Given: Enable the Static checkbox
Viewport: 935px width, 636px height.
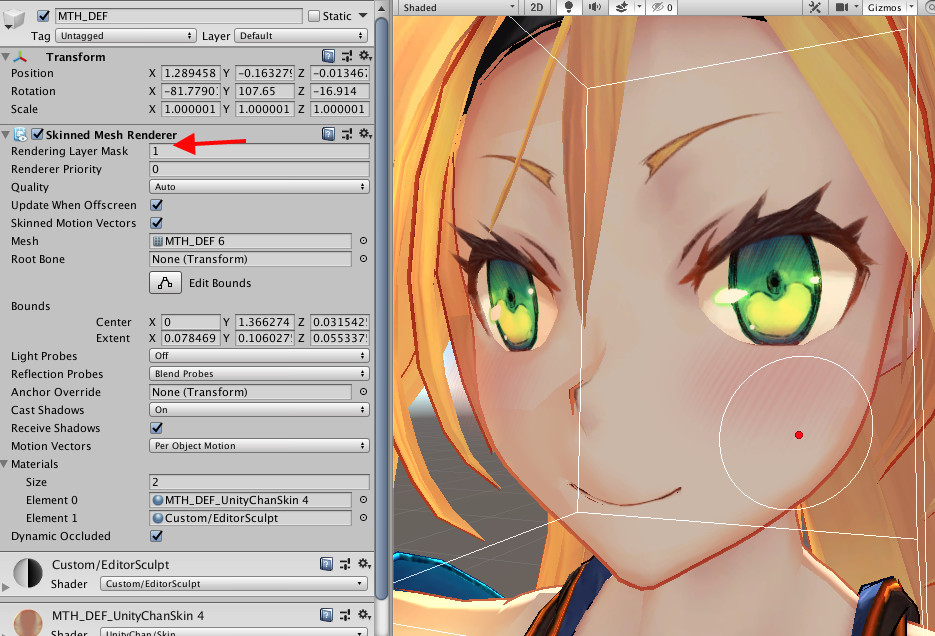Looking at the screenshot, I should (x=314, y=16).
